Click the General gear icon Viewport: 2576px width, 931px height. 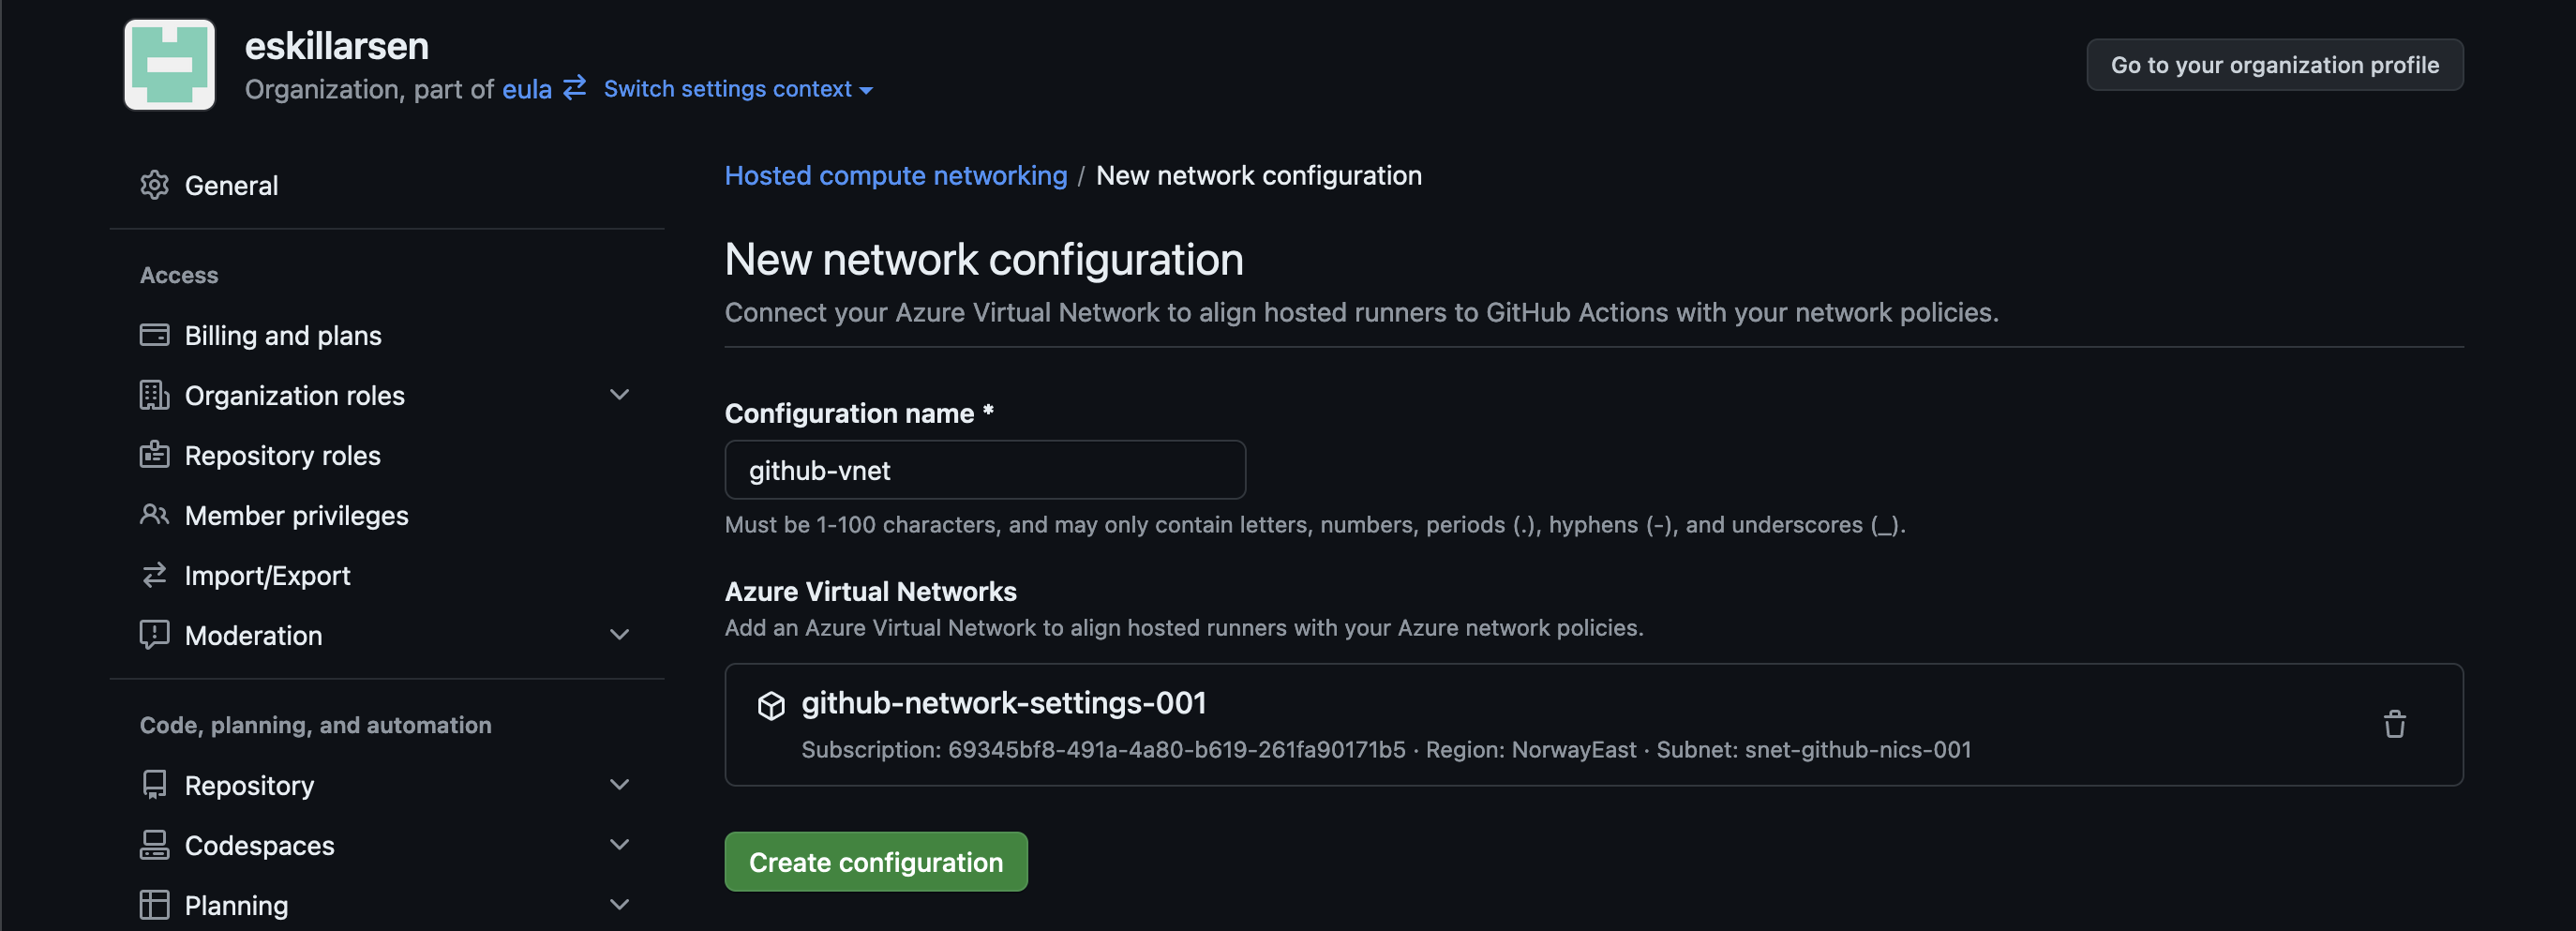point(154,185)
